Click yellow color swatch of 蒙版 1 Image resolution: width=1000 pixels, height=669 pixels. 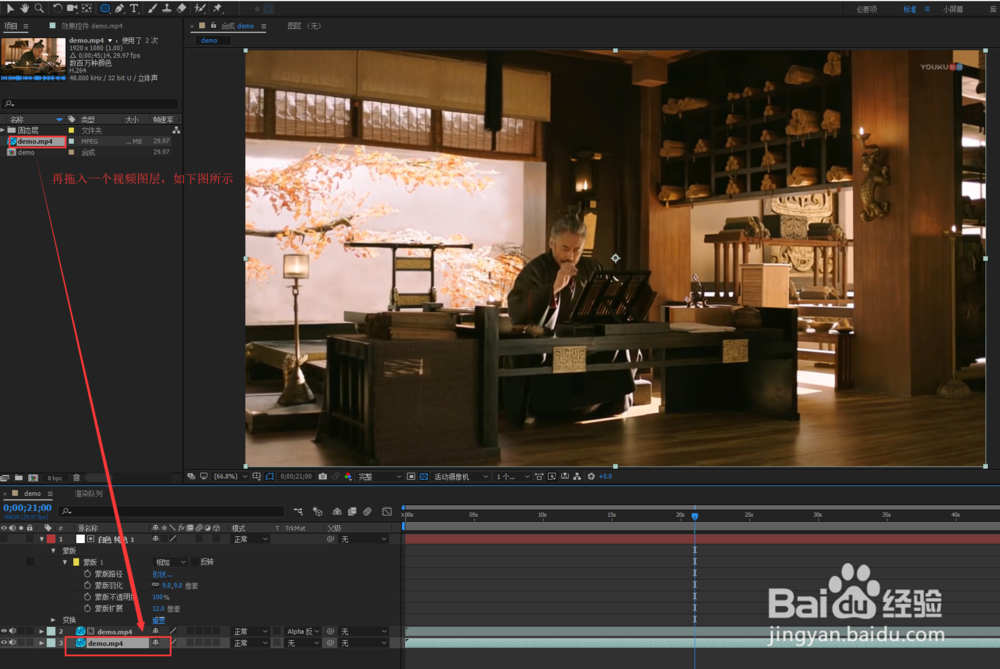click(76, 562)
